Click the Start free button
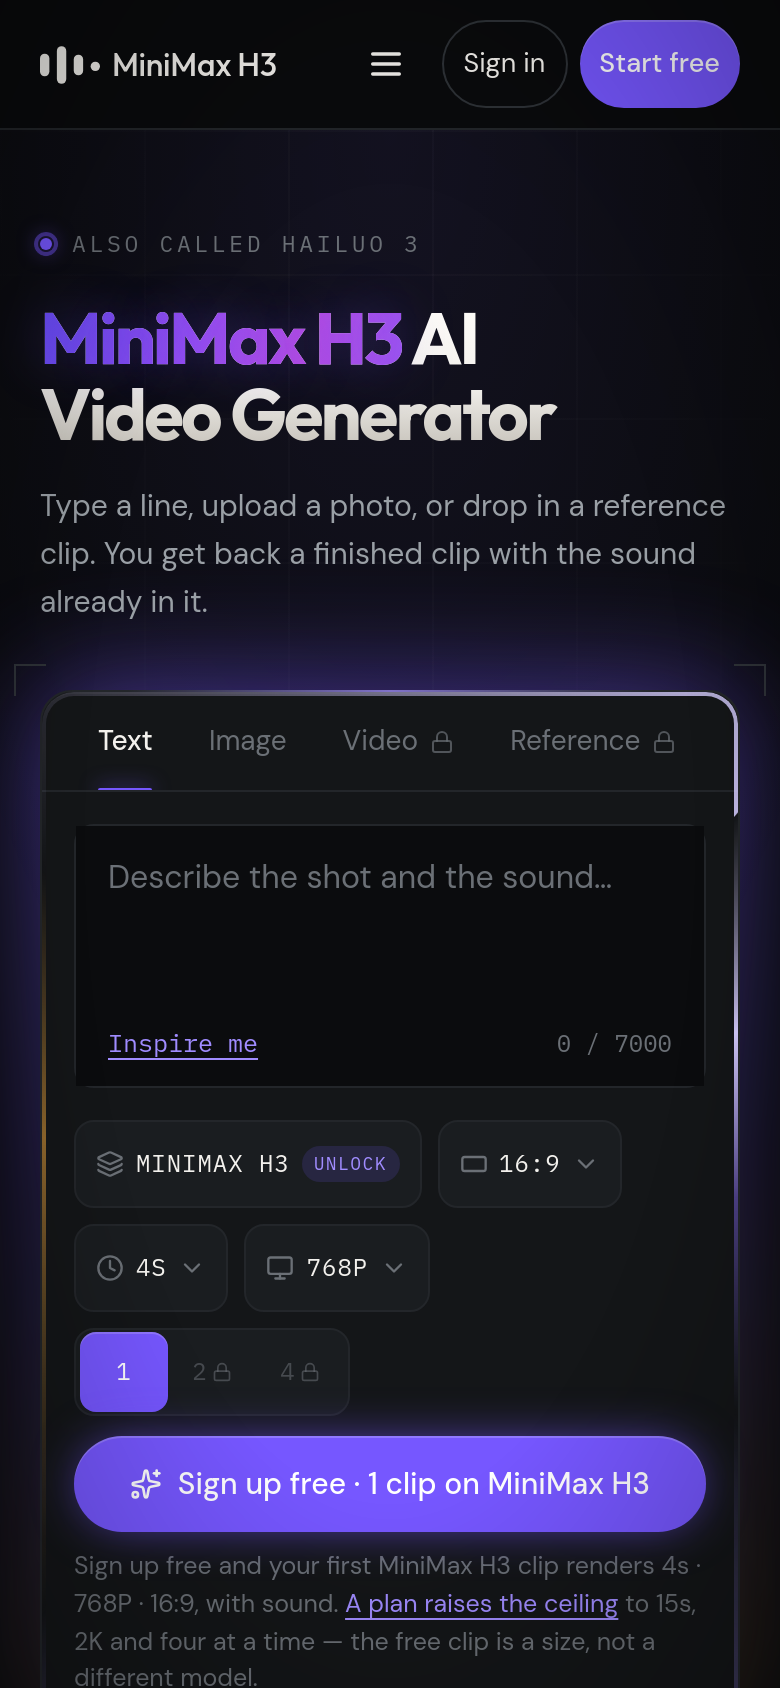This screenshot has width=780, height=1688. [659, 64]
